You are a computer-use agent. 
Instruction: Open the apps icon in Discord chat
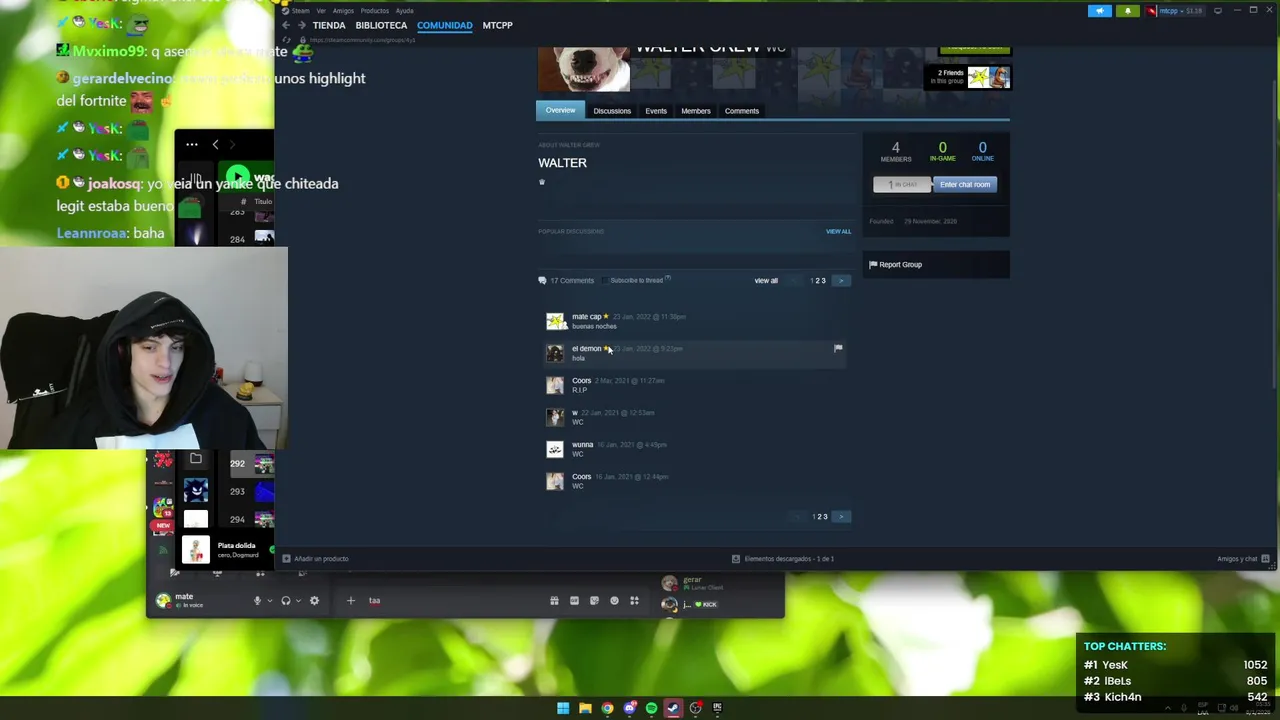(x=634, y=601)
